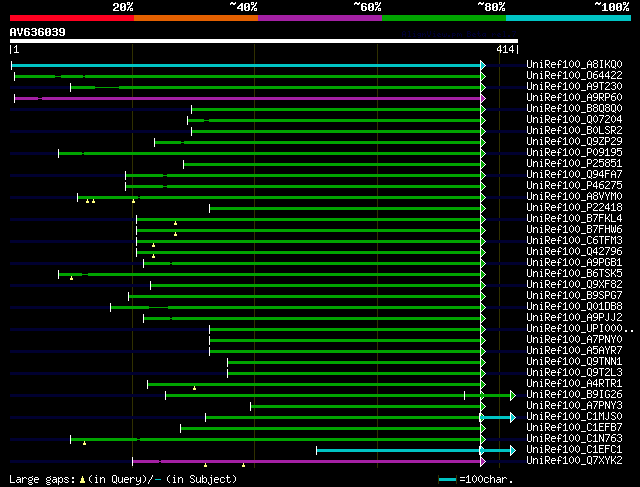Click the purple Q7XYK2 alignment bar
Image resolution: width=640 pixels, height=487 pixels.
307,462
